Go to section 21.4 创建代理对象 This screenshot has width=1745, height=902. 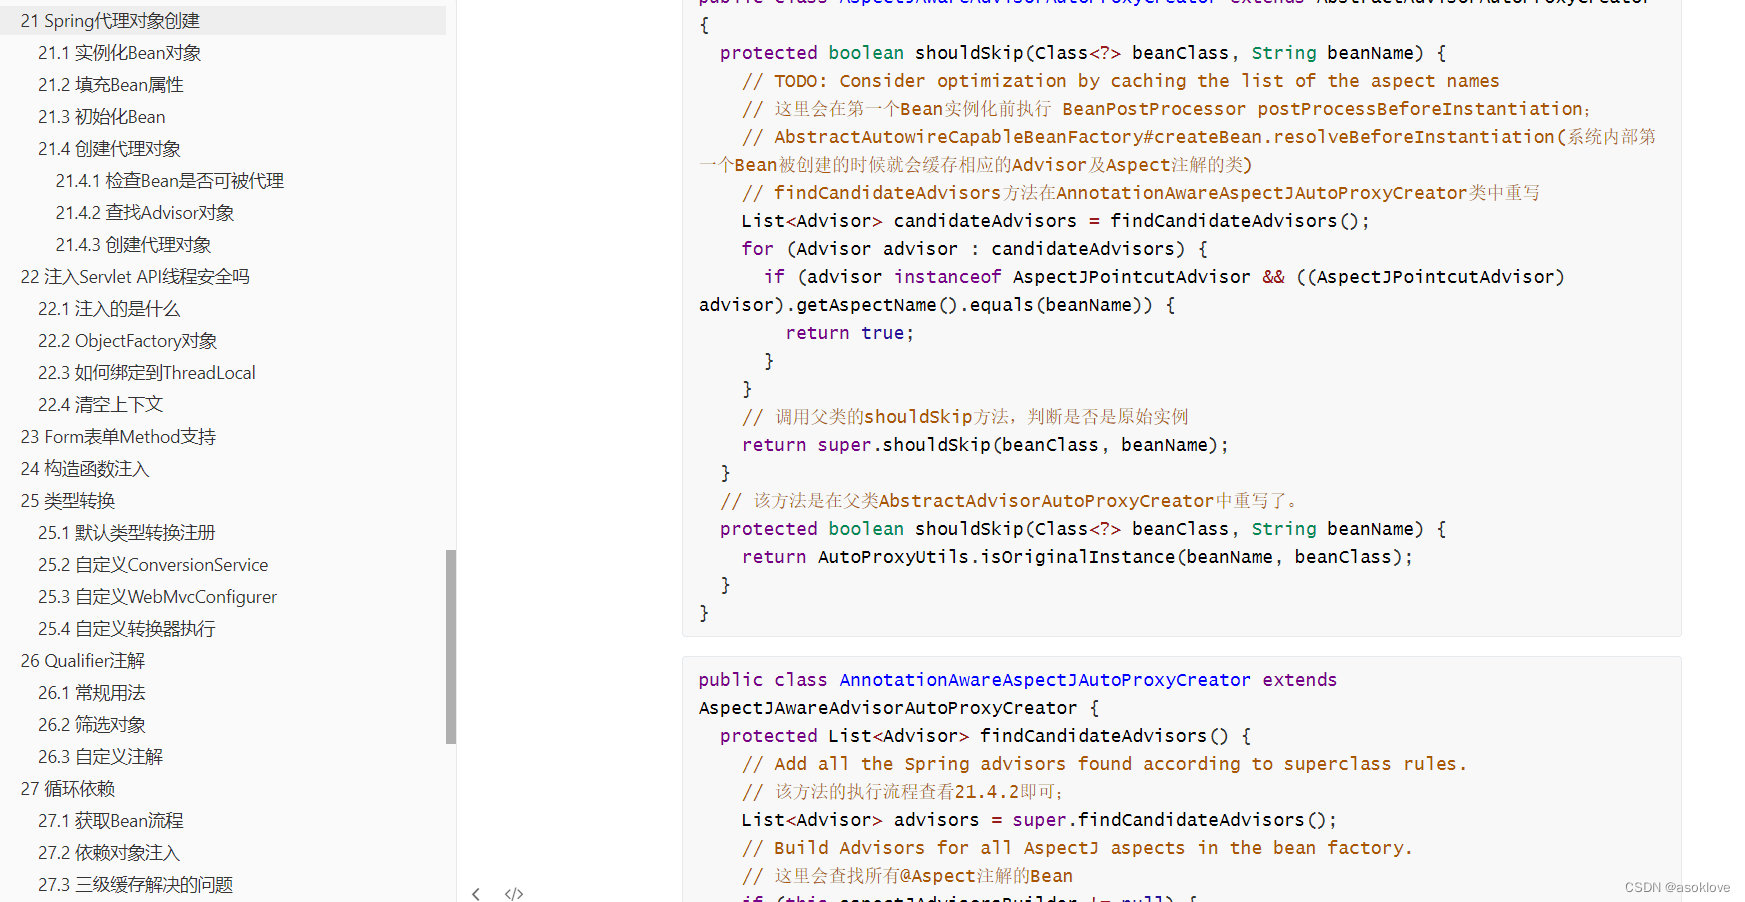110,149
